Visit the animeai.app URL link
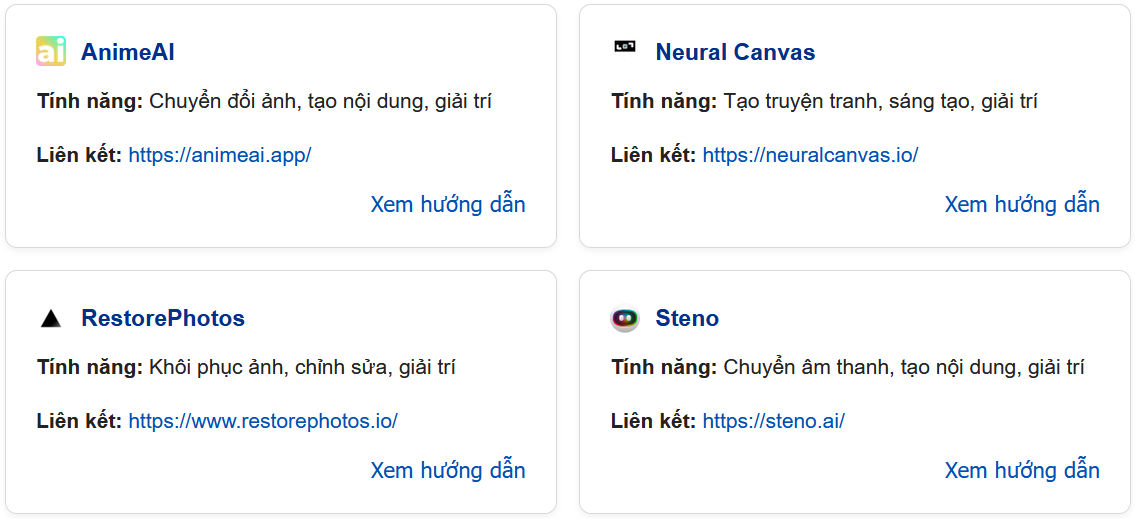The height and width of the screenshot is (519, 1135). (x=220, y=155)
